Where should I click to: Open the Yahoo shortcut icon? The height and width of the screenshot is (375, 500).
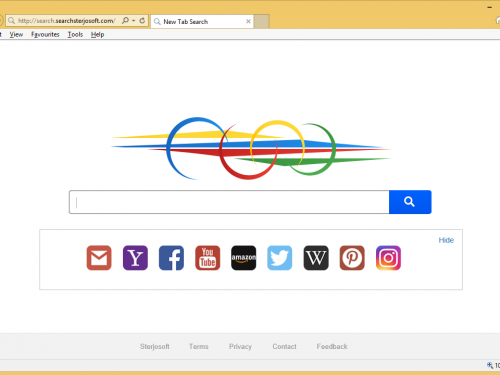pos(135,258)
